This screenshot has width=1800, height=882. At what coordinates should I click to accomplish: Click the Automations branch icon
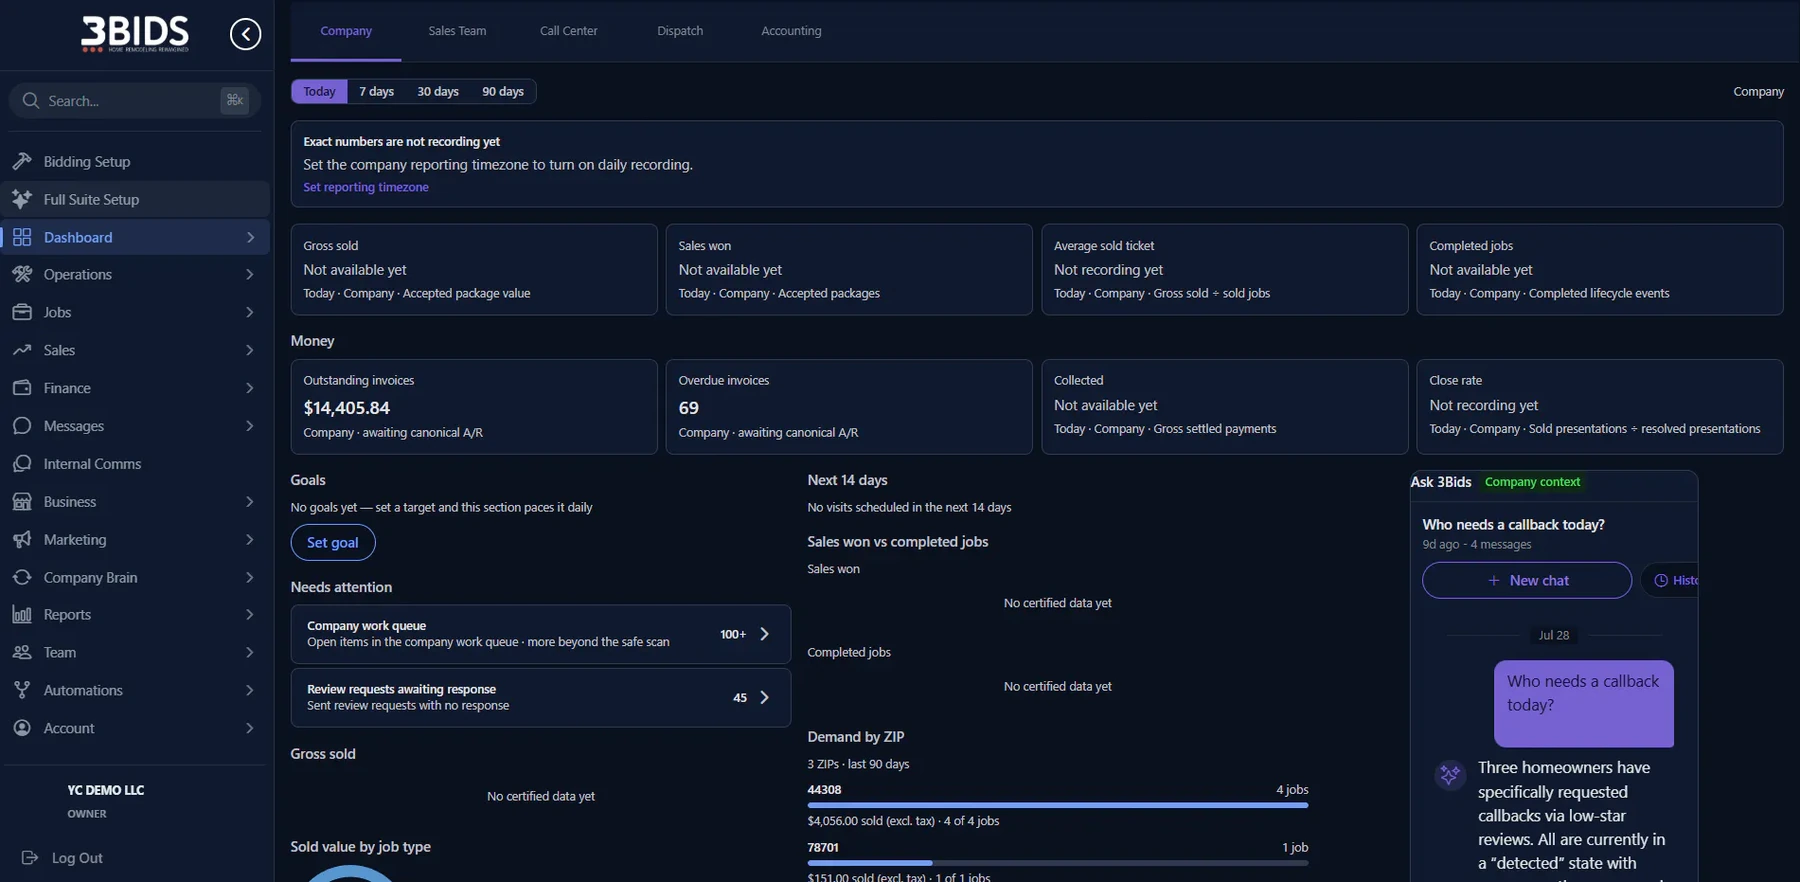coord(22,690)
